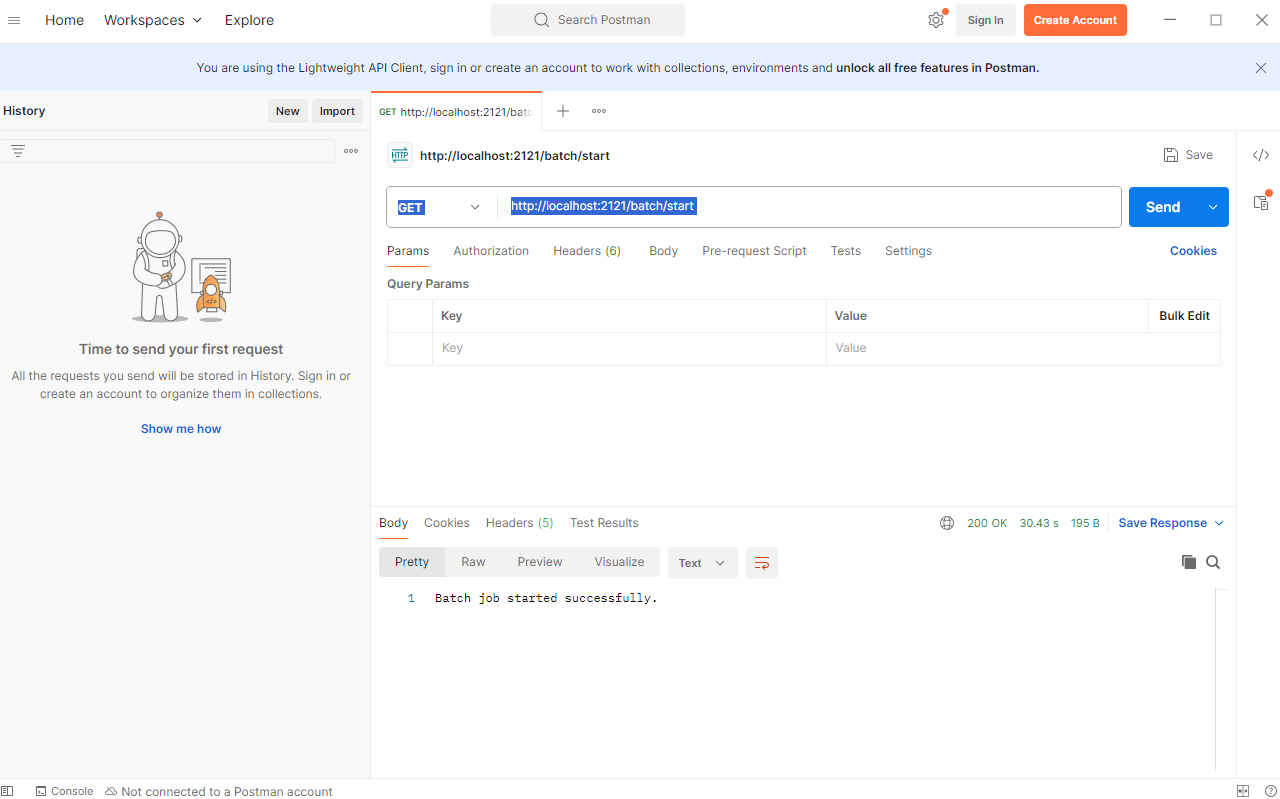The image size is (1280, 799).
Task: Select Pretty response view
Action: pyautogui.click(x=412, y=562)
